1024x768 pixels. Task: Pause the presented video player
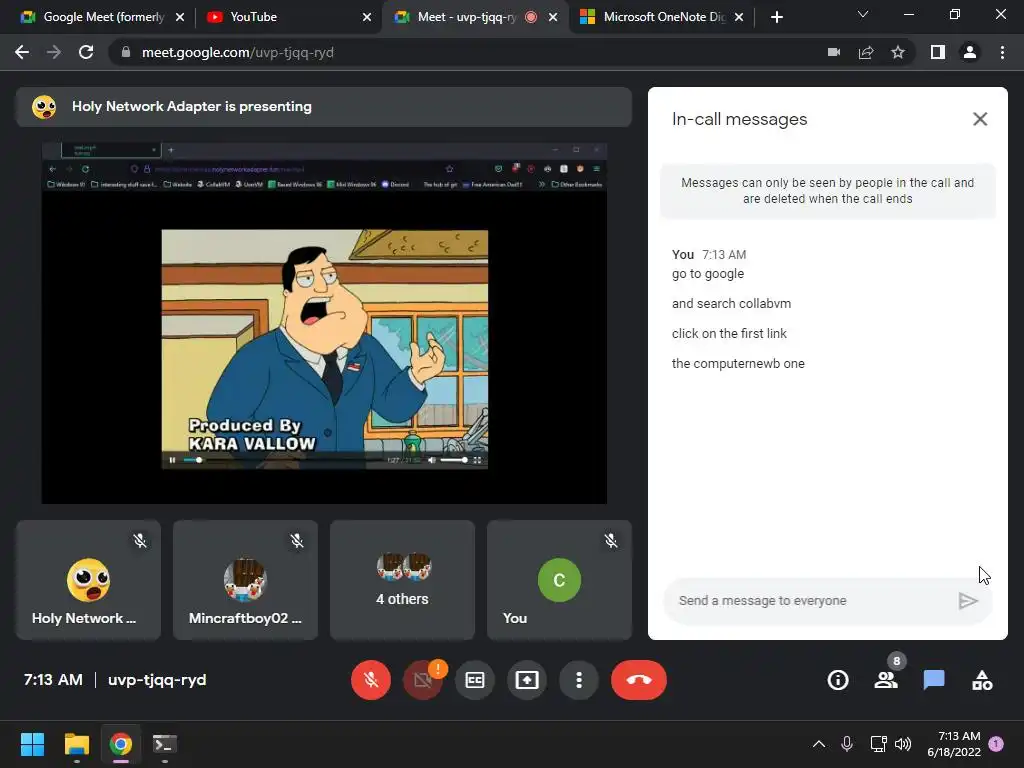[172, 460]
